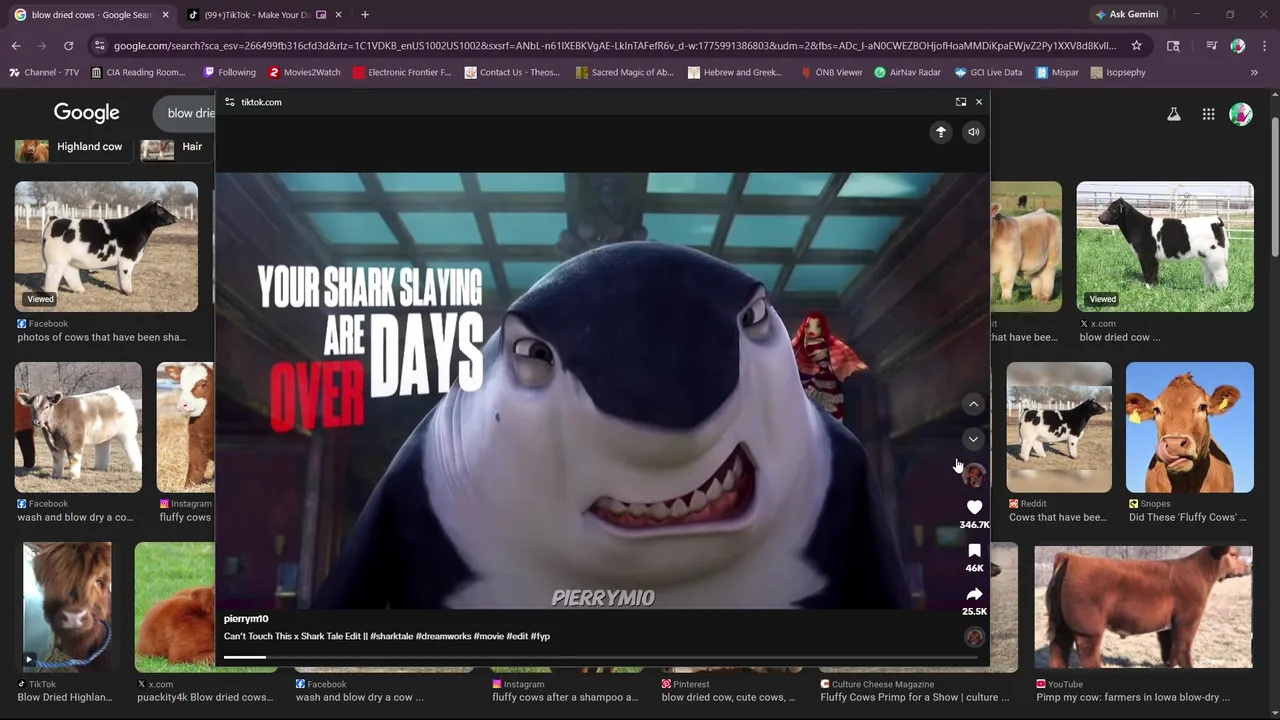Click the Google logo
This screenshot has width=1280, height=720.
[x=87, y=113]
